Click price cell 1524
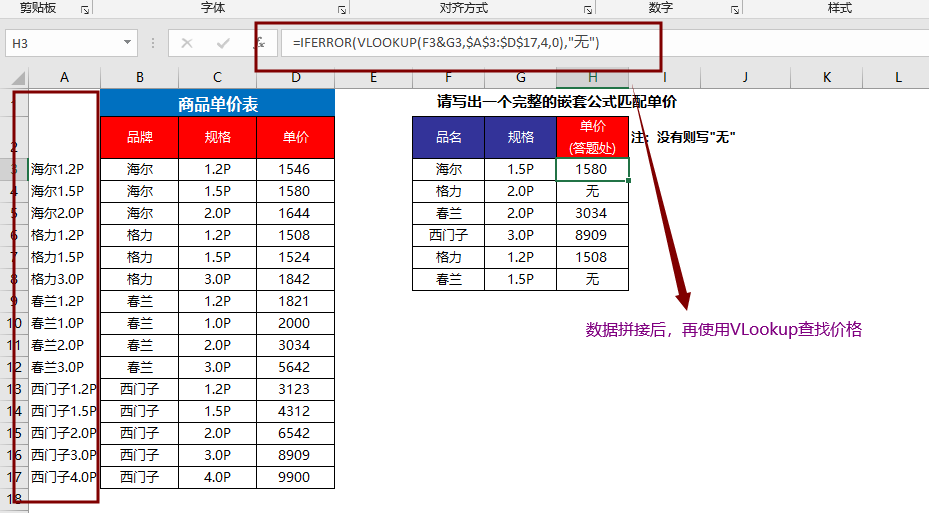Image resolution: width=929 pixels, height=513 pixels. click(296, 257)
